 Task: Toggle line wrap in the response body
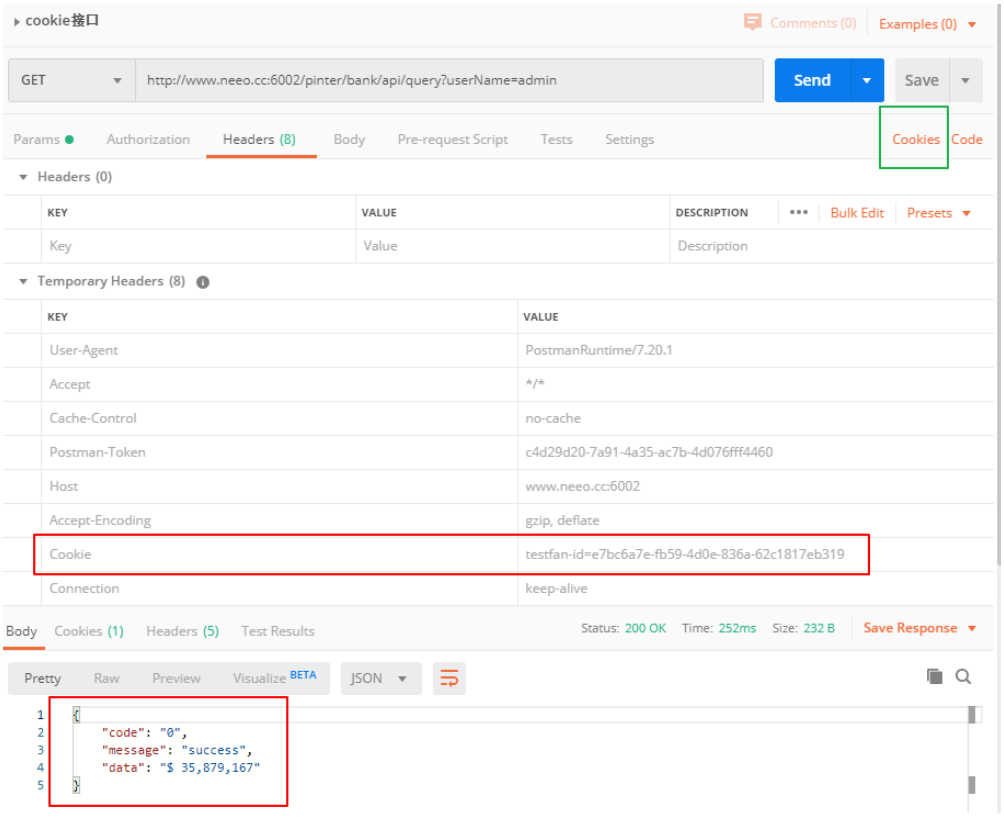tap(449, 678)
